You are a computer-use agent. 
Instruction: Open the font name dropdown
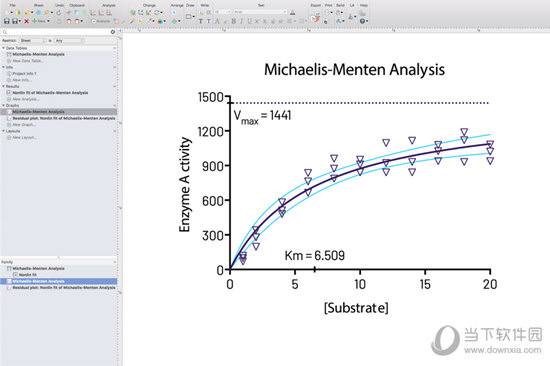tap(260, 12)
